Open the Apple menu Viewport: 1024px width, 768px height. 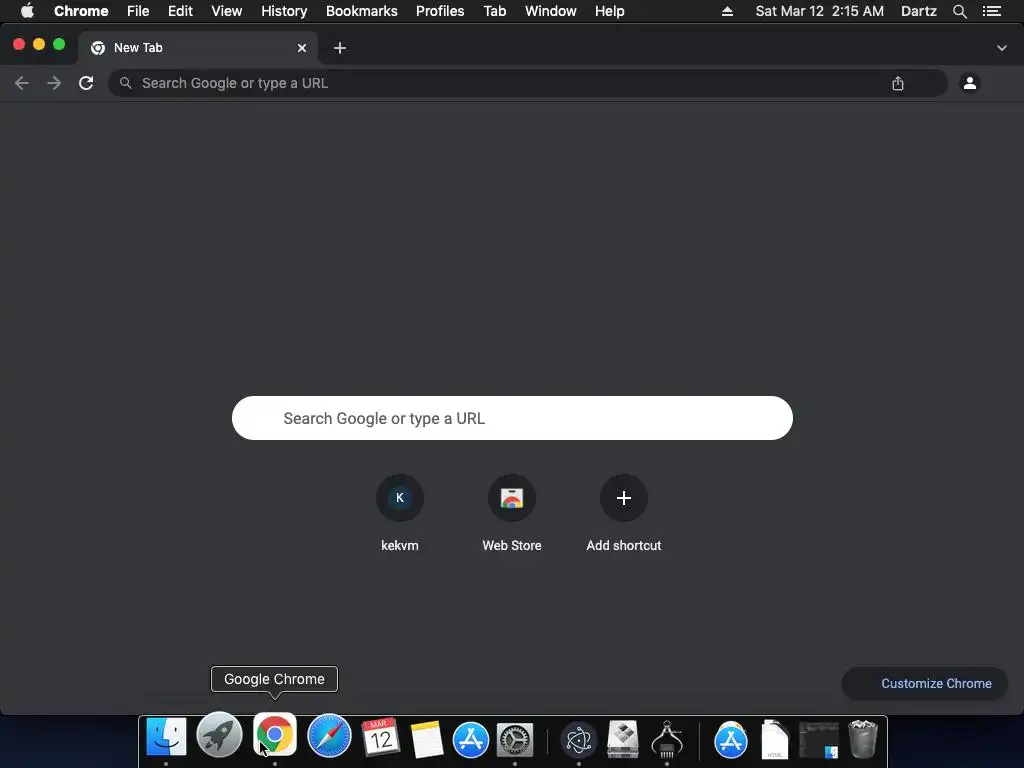pos(27,11)
